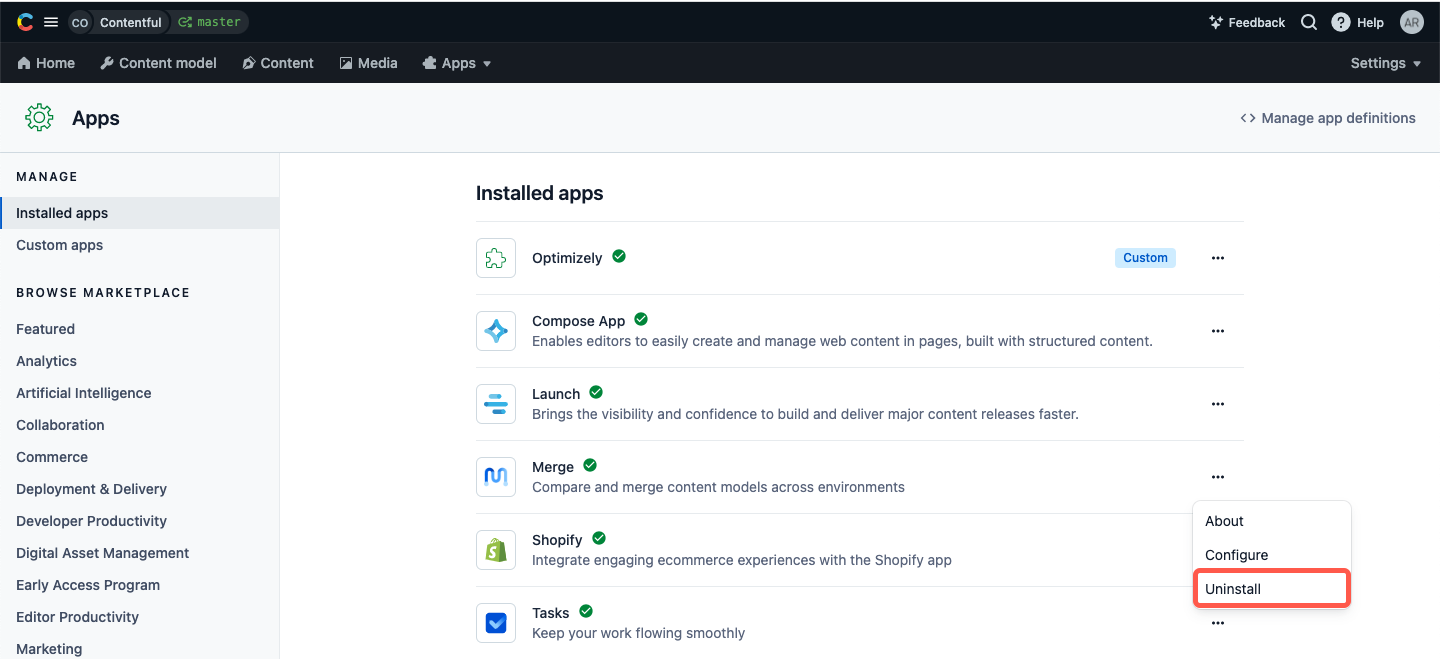Click Optimizely app name
The height and width of the screenshot is (659, 1440).
(x=567, y=258)
